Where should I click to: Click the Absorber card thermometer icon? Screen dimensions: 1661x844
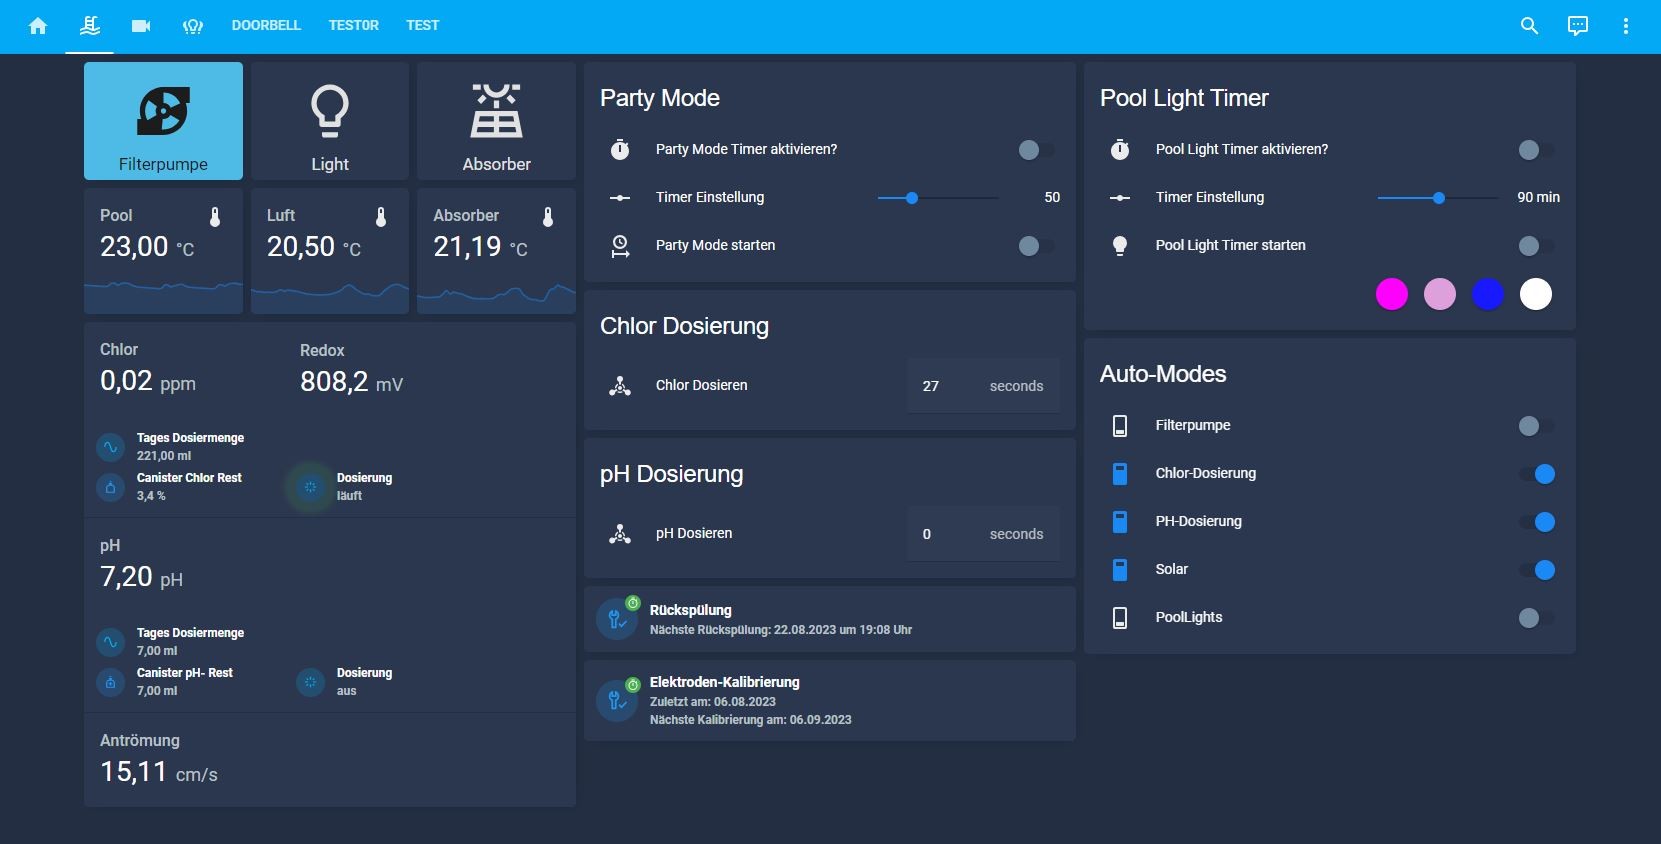(x=548, y=217)
